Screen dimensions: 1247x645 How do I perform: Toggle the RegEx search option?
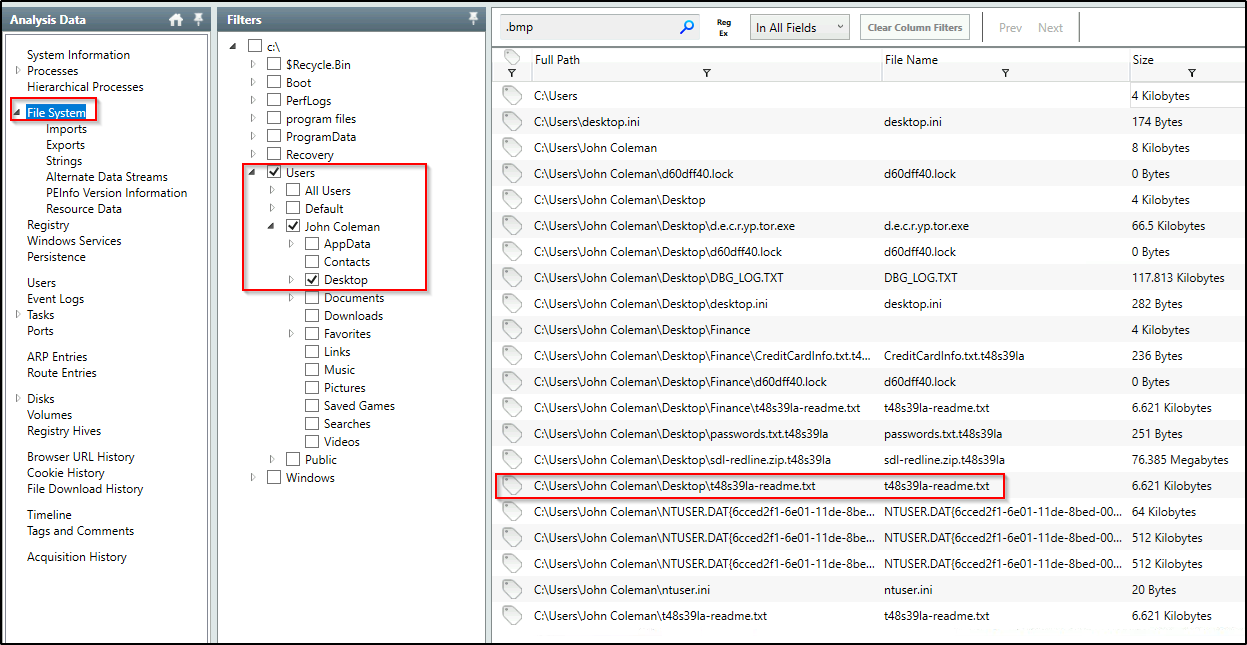click(x=723, y=26)
